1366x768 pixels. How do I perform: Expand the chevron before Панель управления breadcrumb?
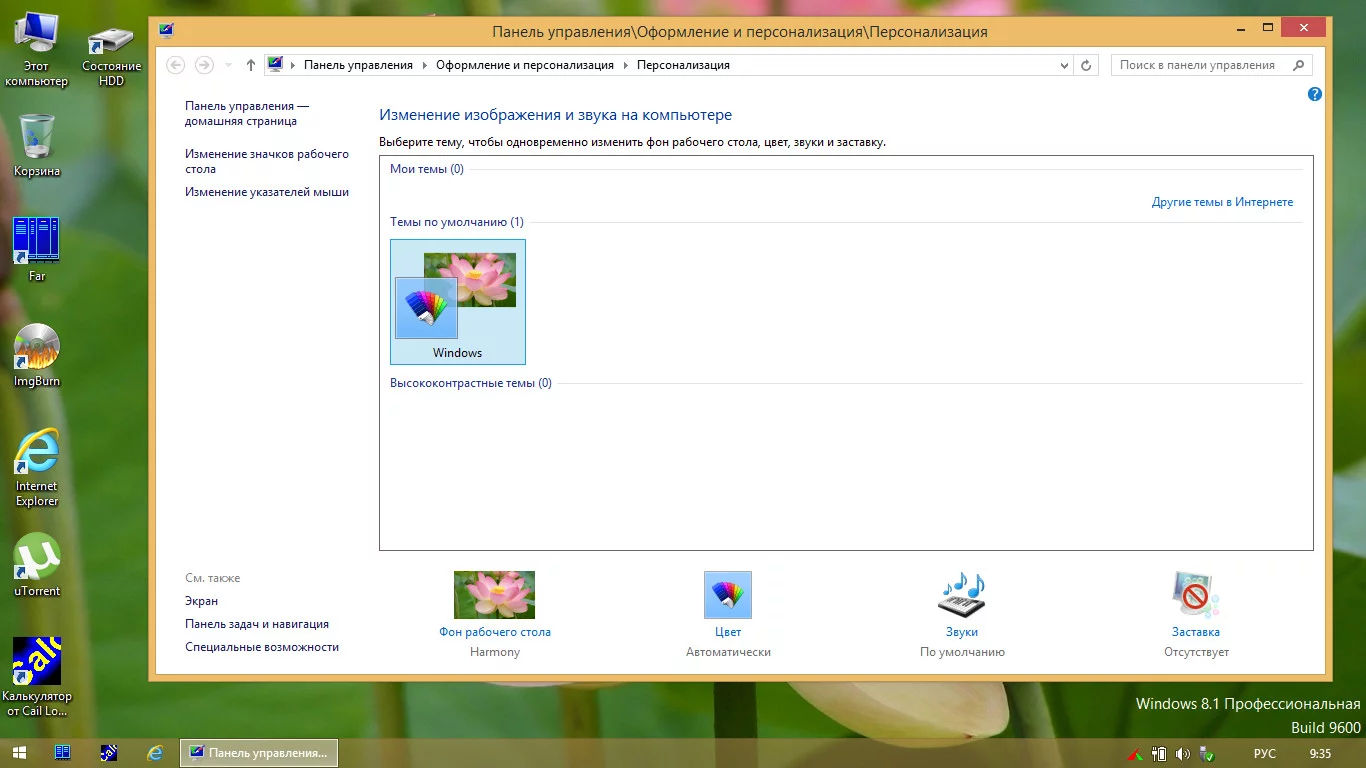(x=294, y=65)
